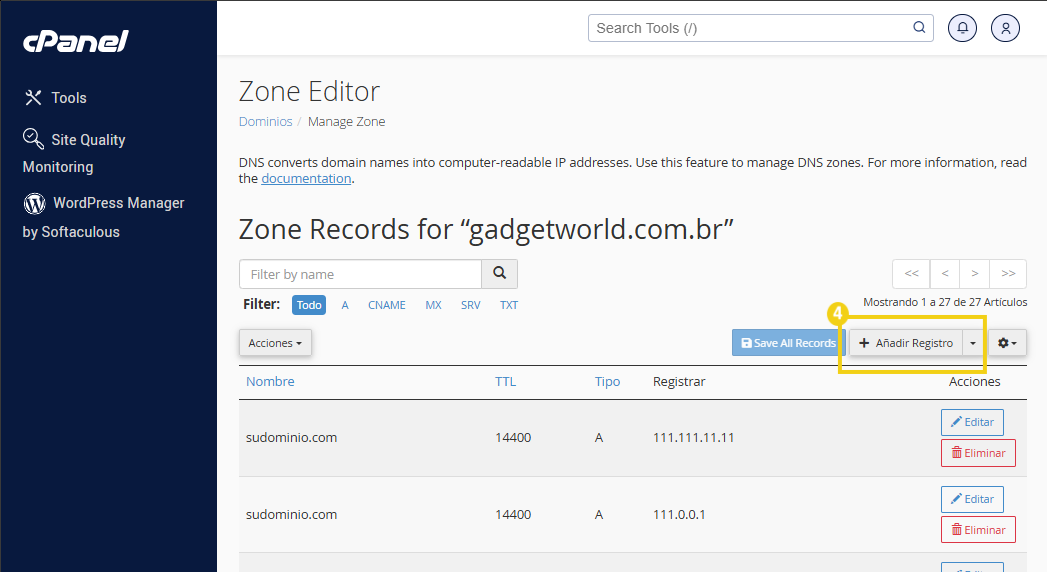This screenshot has height=572, width=1047.
Task: Open notifications bell icon
Action: click(962, 28)
